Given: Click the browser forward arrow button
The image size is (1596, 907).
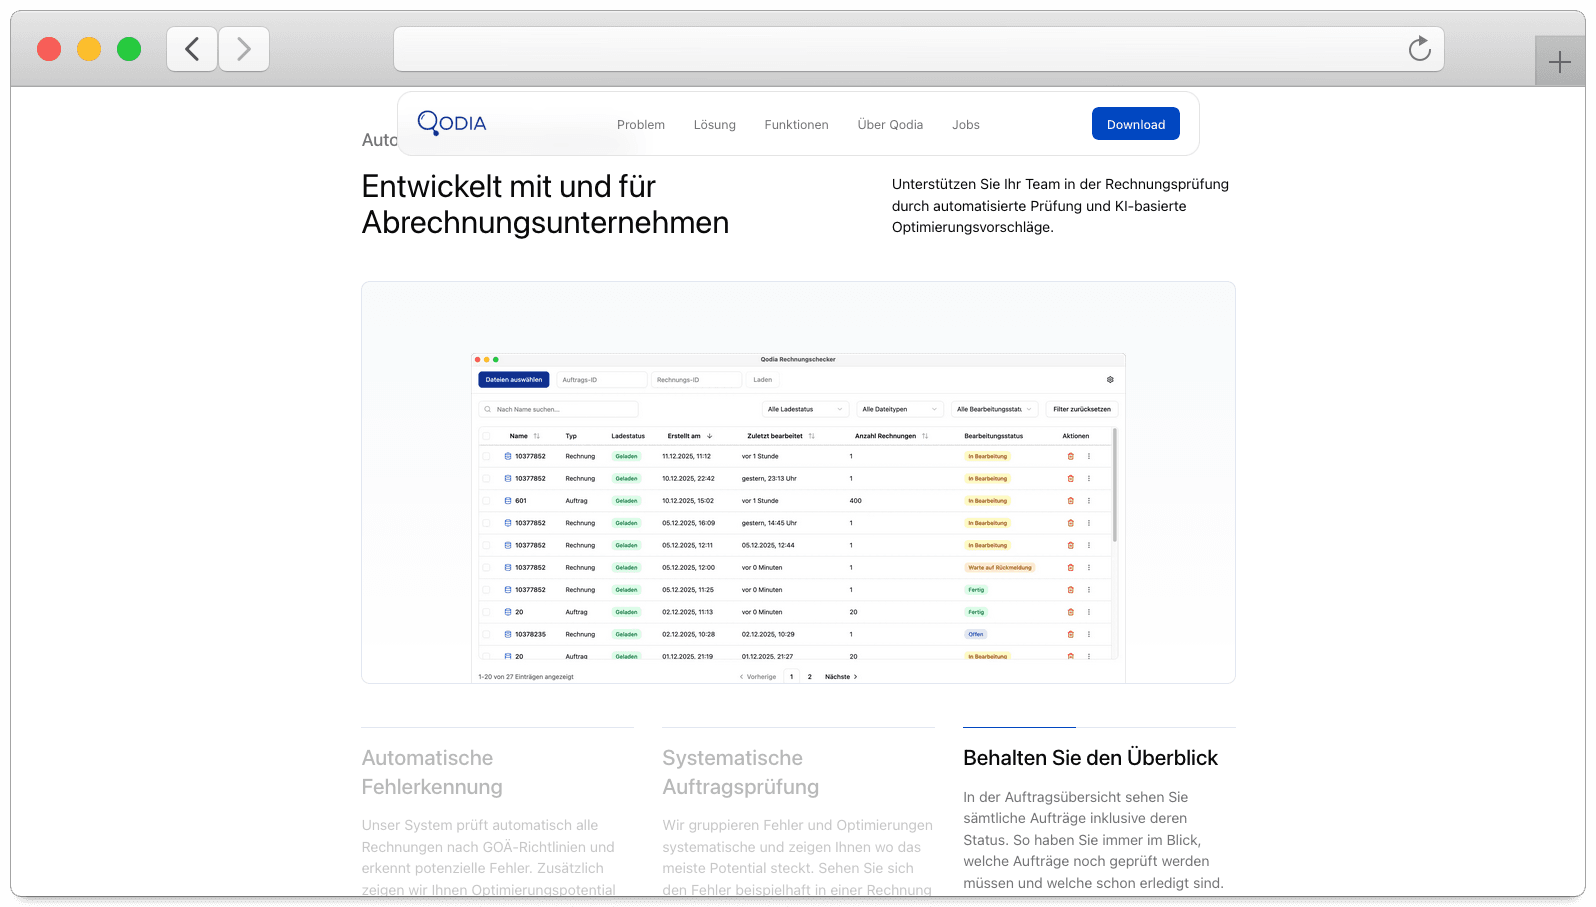Looking at the screenshot, I should 244,49.
